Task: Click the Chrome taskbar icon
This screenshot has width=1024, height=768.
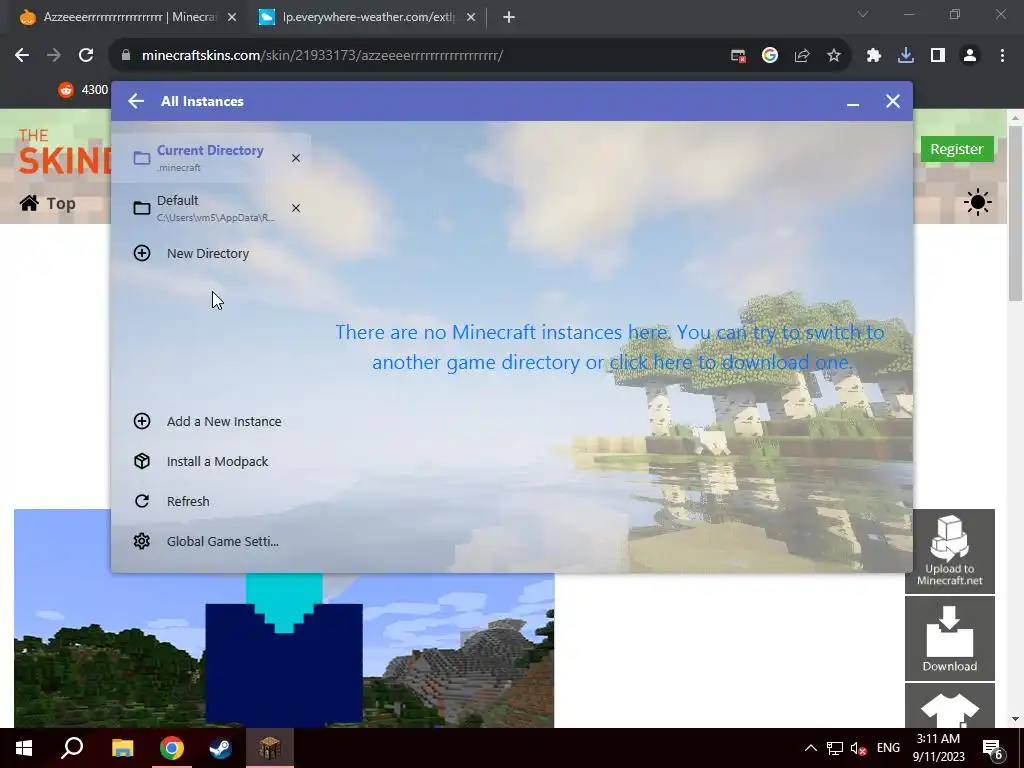Action: pos(172,748)
